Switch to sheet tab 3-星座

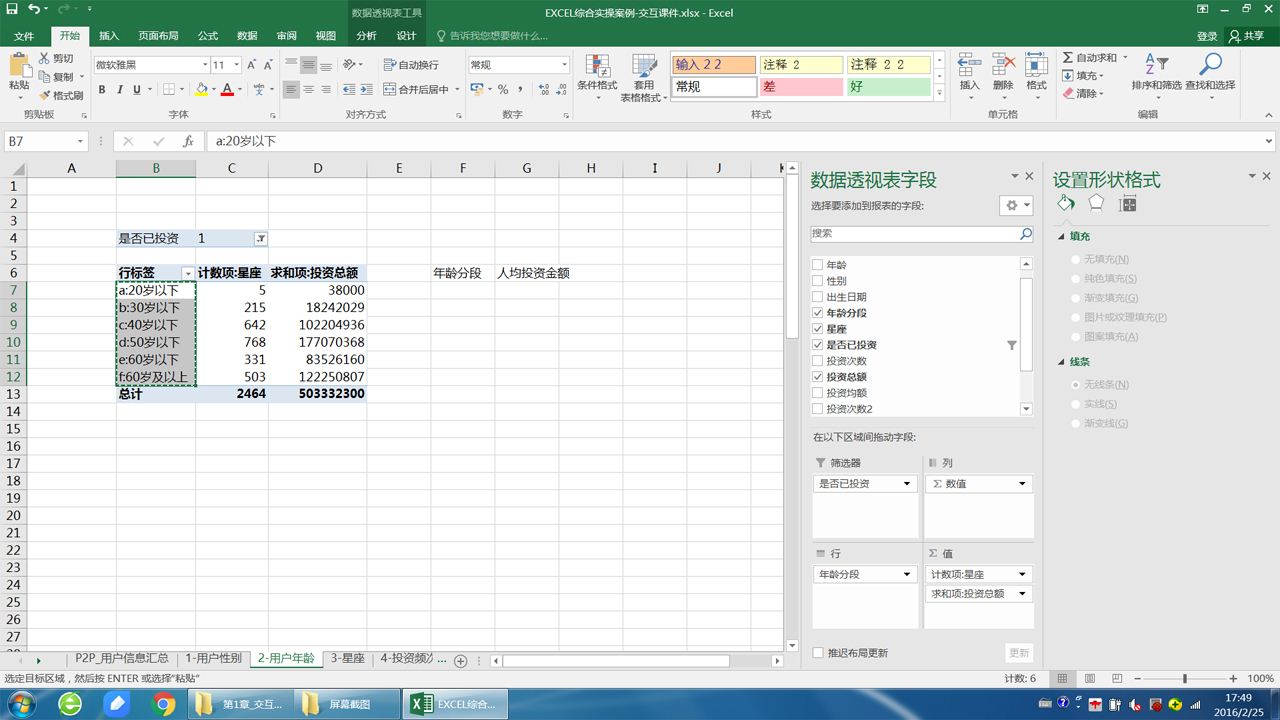click(347, 659)
